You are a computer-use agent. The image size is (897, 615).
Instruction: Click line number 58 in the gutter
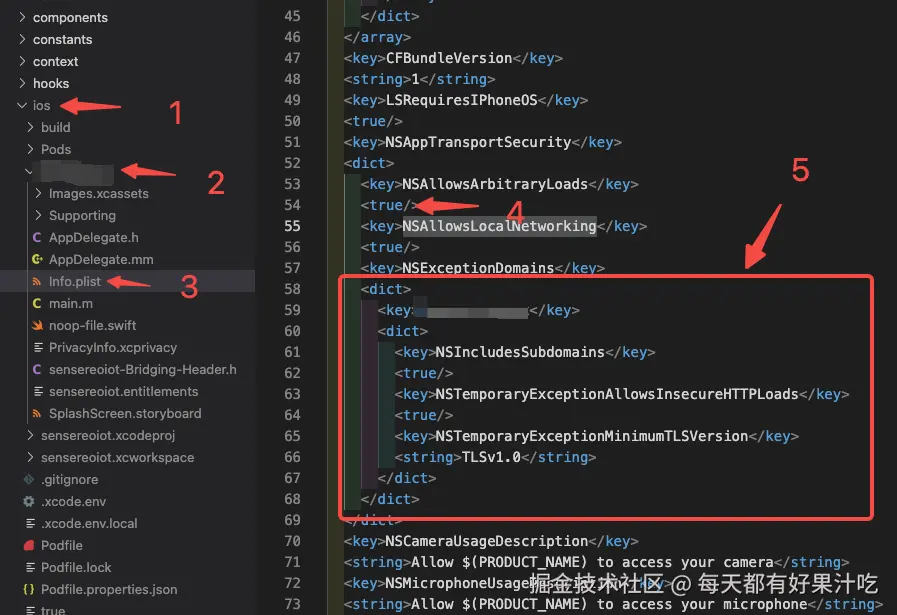coord(292,289)
